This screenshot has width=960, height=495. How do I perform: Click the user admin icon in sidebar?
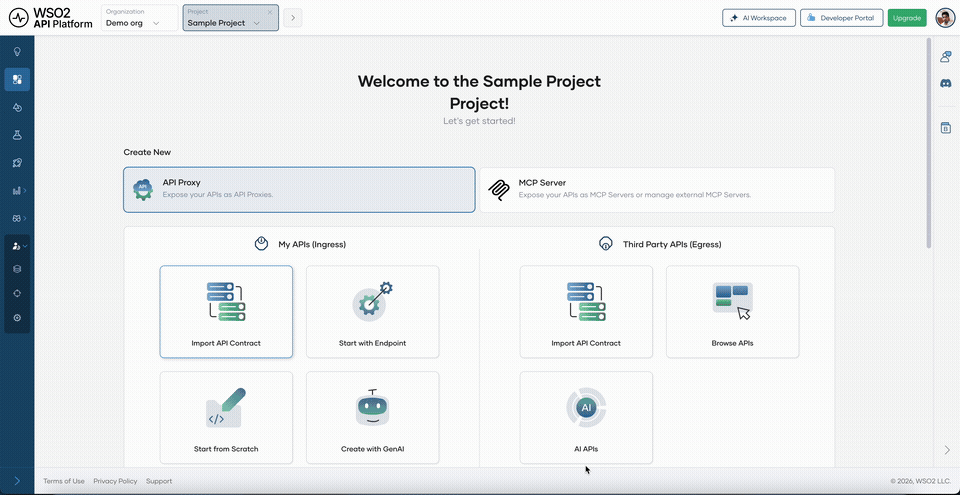click(x=17, y=246)
